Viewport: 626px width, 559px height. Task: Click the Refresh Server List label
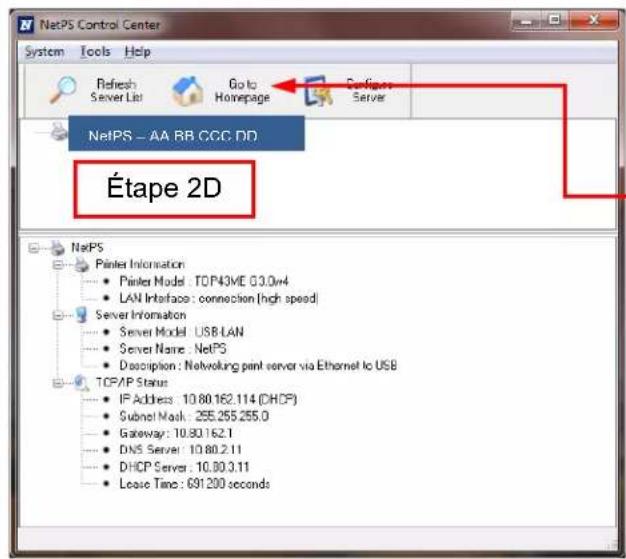117,91
